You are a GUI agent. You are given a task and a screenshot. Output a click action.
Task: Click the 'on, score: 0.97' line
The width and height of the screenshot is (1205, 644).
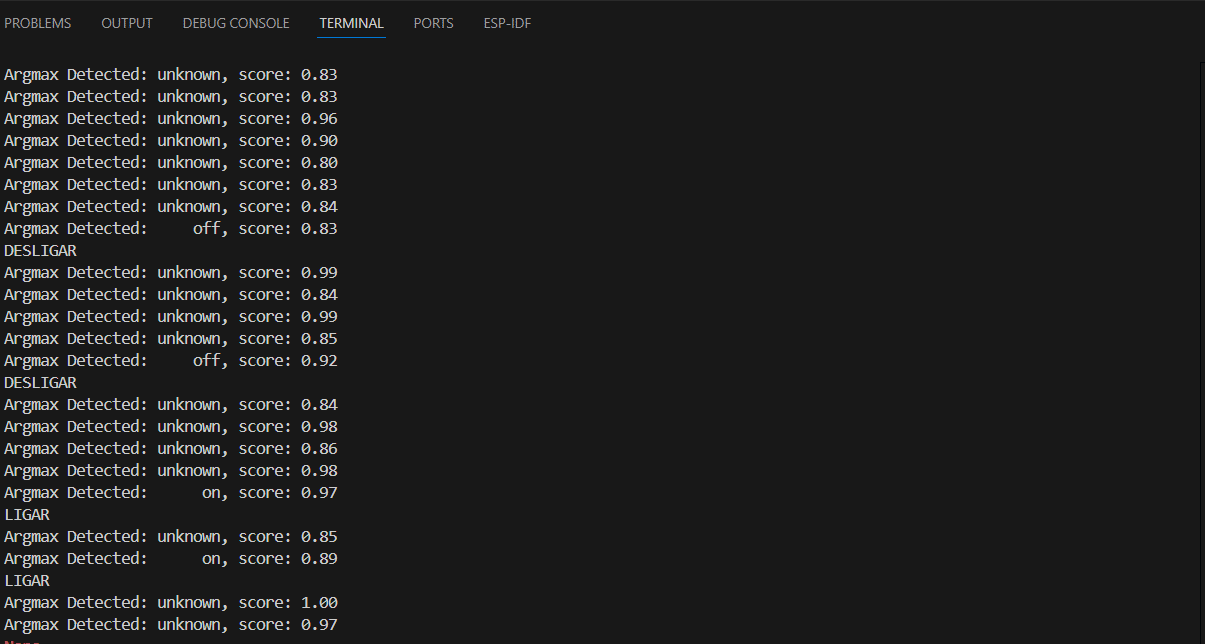click(x=171, y=493)
